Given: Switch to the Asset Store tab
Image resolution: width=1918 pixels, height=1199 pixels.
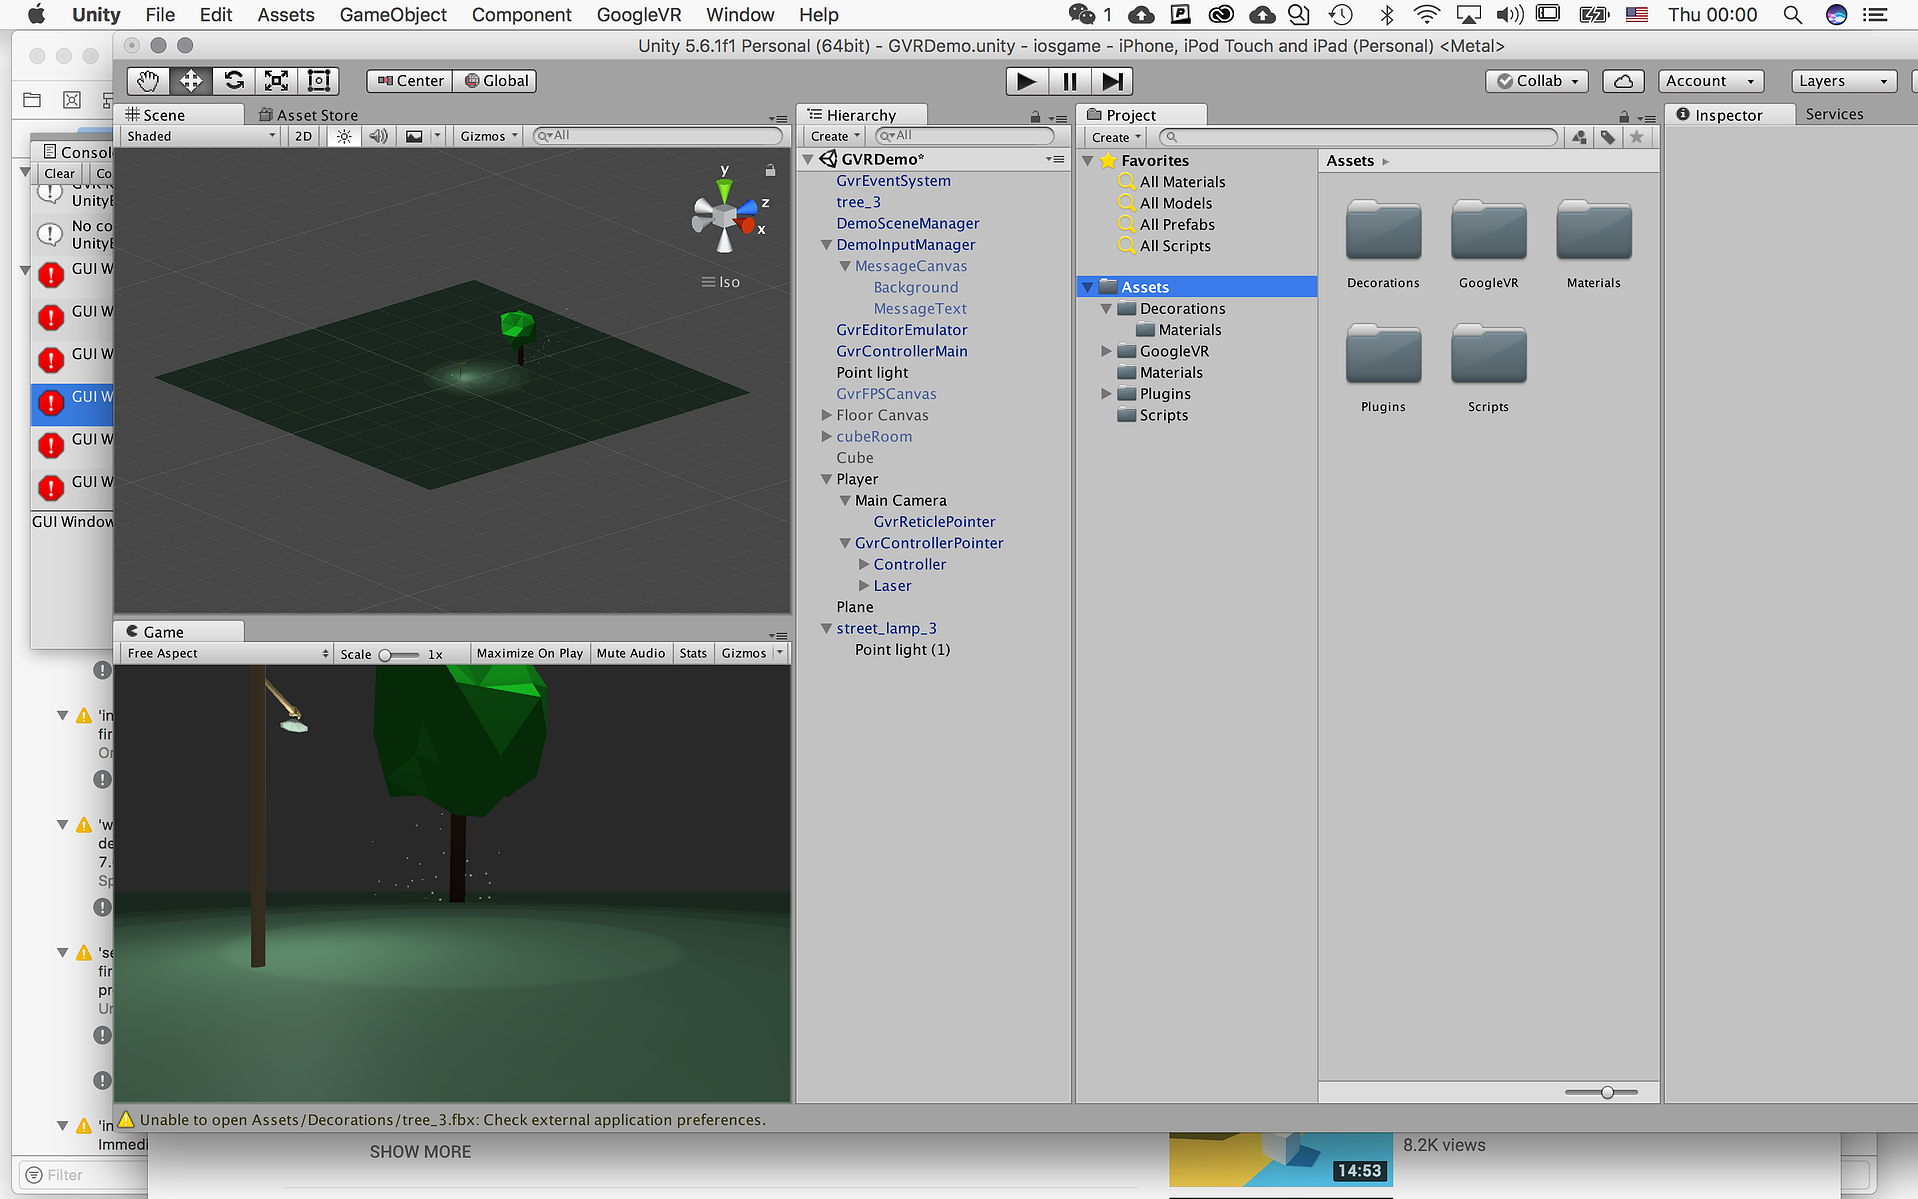Looking at the screenshot, I should [x=309, y=115].
